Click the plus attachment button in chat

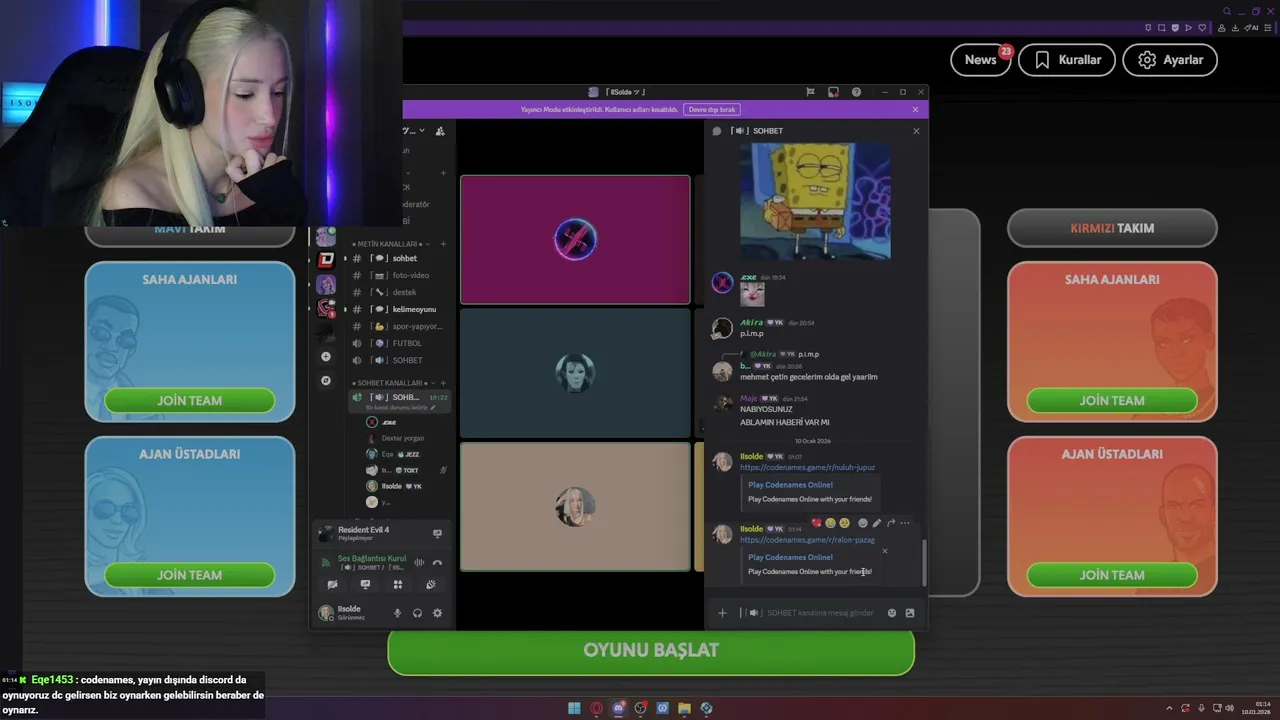coord(722,613)
